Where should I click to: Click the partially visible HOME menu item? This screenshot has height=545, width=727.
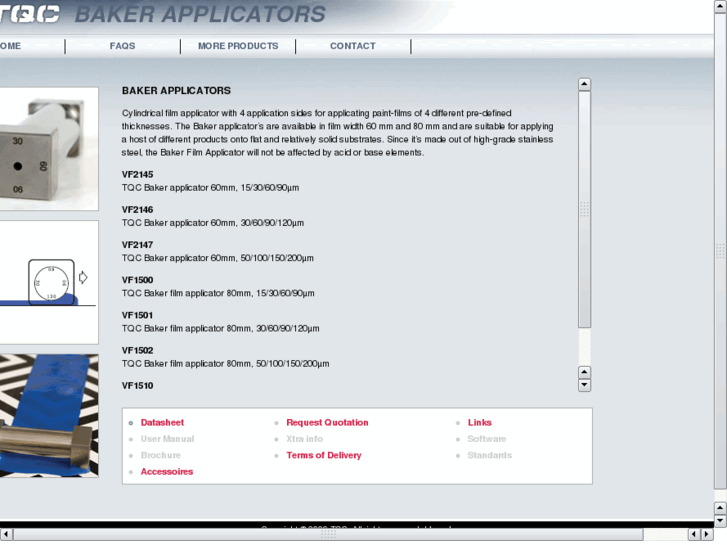(x=10, y=46)
